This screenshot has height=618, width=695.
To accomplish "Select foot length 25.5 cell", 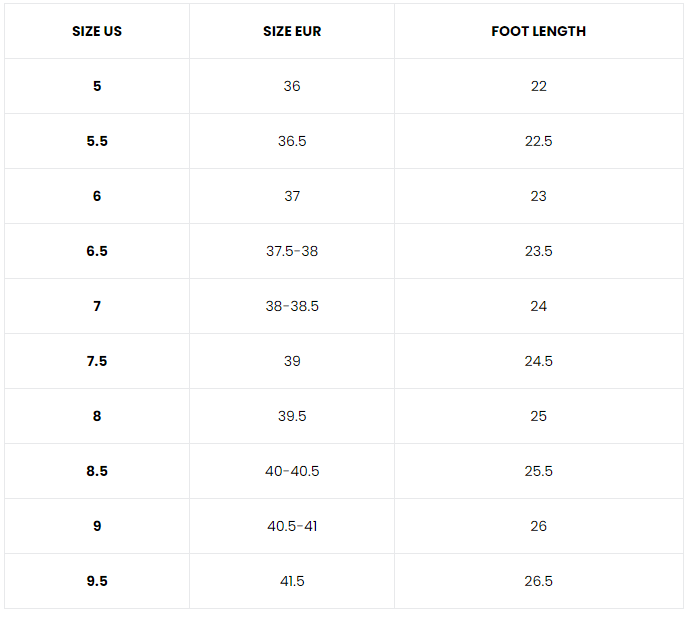I will point(538,471).
